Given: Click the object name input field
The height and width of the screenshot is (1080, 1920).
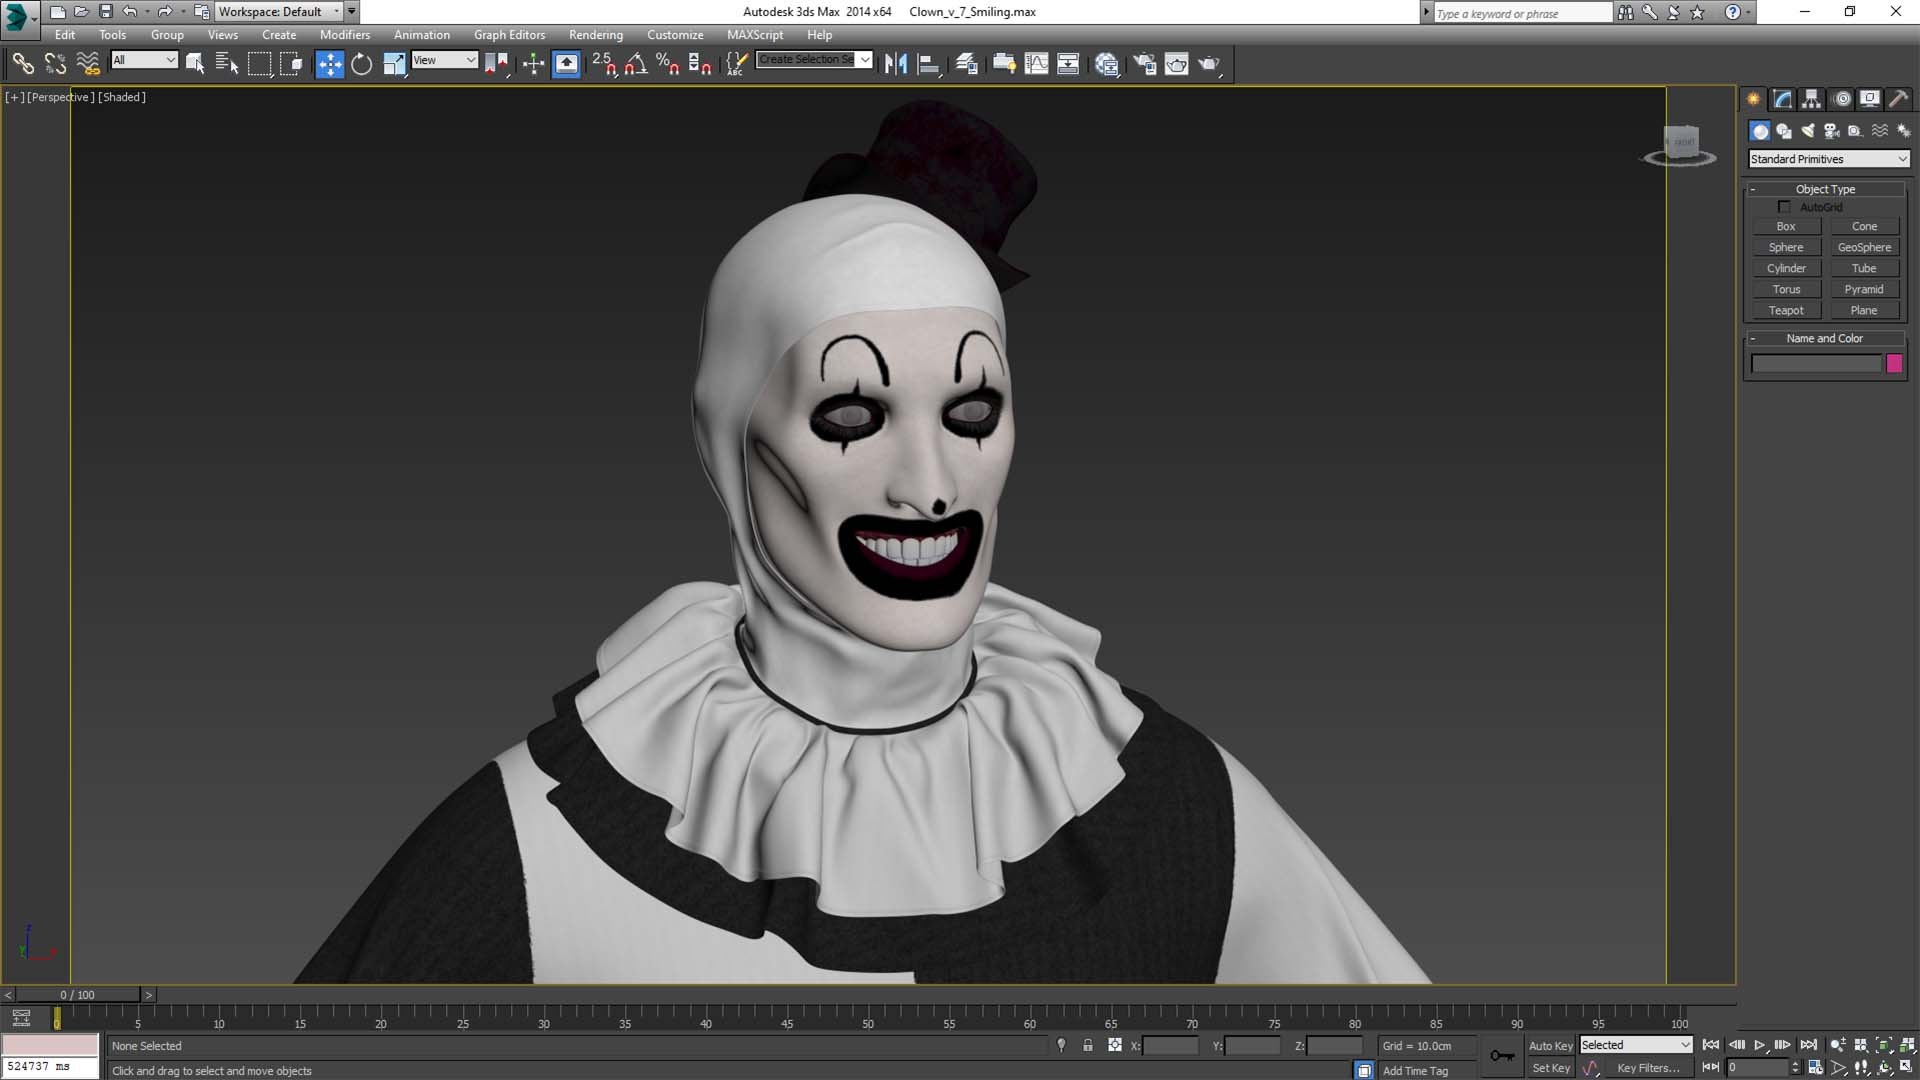Looking at the screenshot, I should 1816,364.
